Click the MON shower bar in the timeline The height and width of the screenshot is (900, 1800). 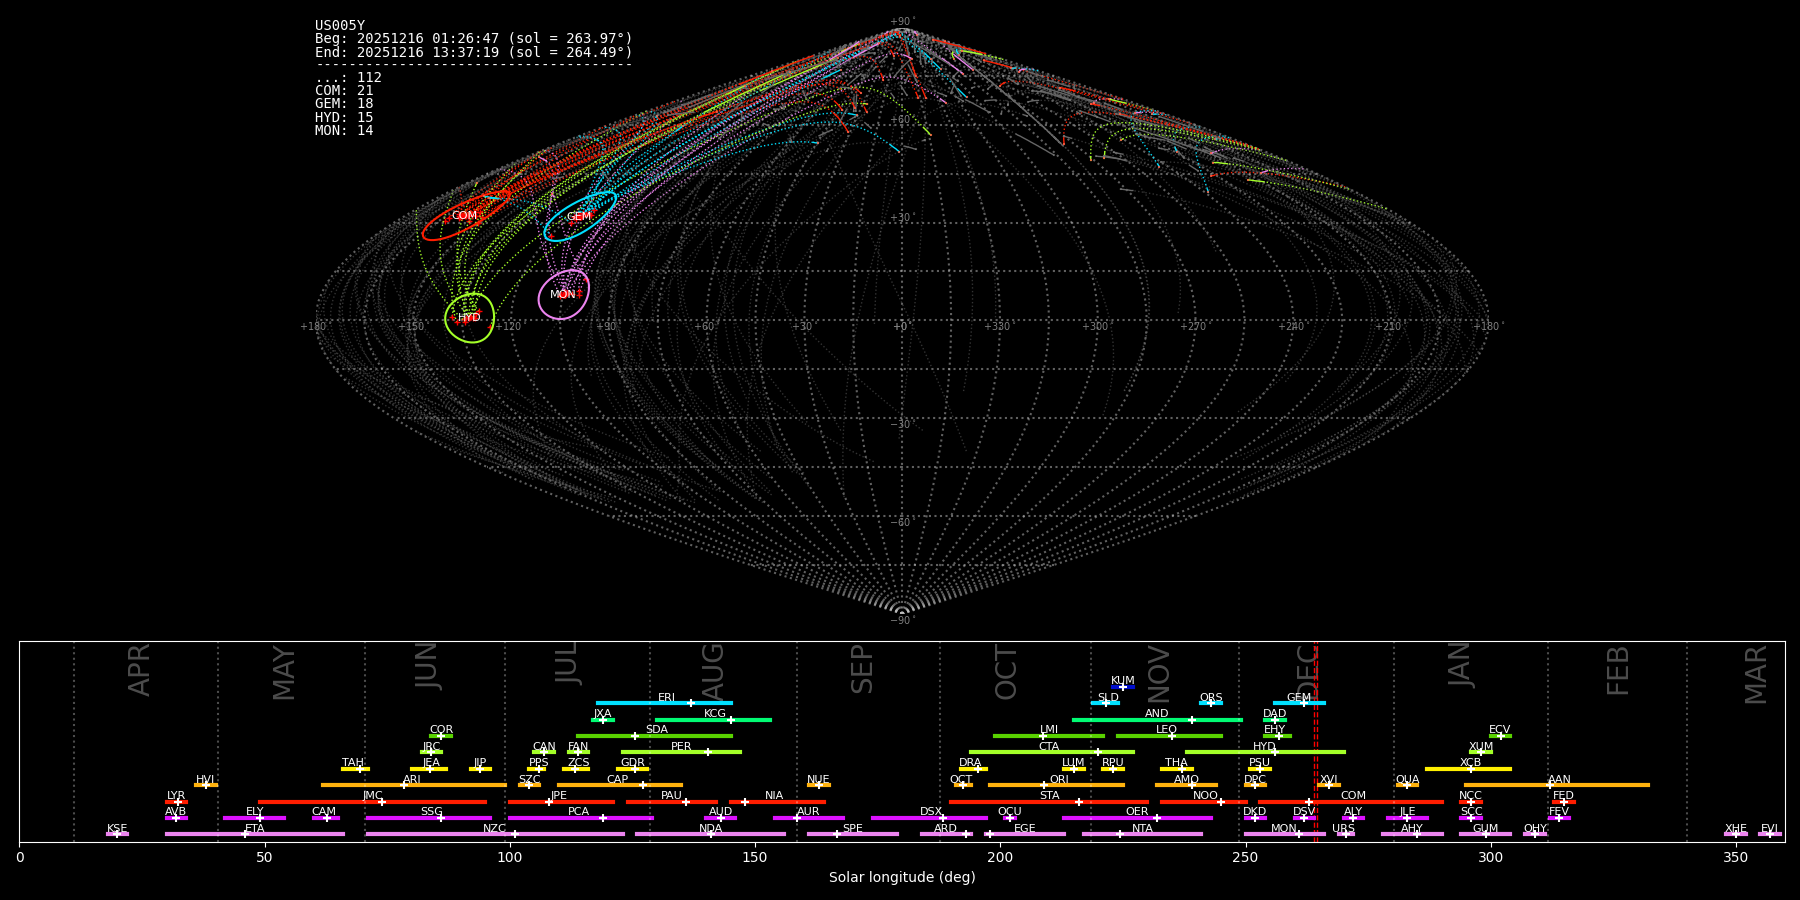pos(1285,834)
